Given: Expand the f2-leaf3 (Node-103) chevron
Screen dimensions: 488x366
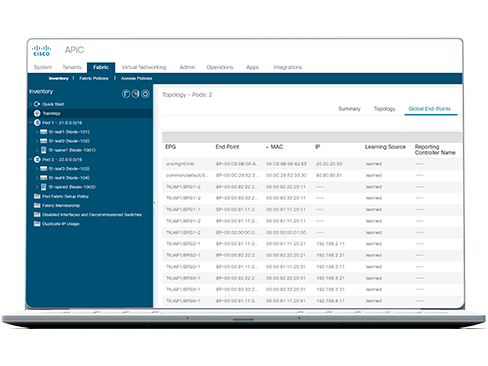Looking at the screenshot, I should coord(37,169).
